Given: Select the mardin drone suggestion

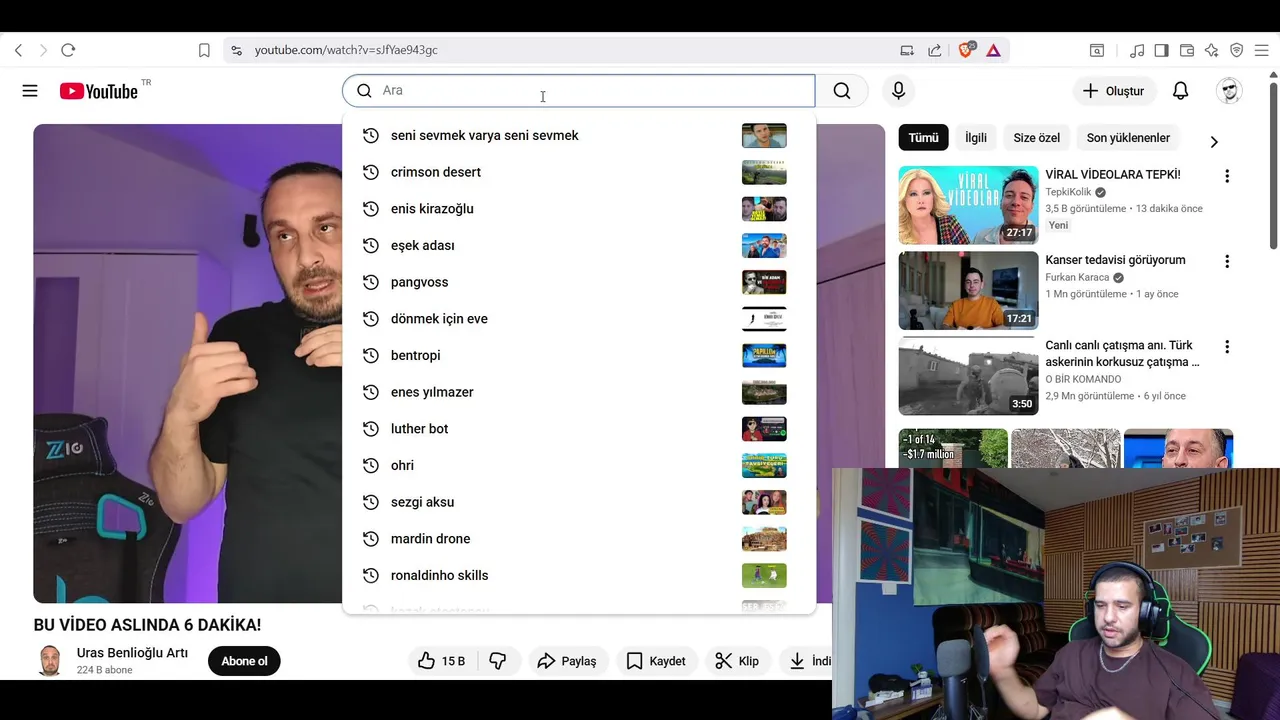Looking at the screenshot, I should tap(579, 539).
